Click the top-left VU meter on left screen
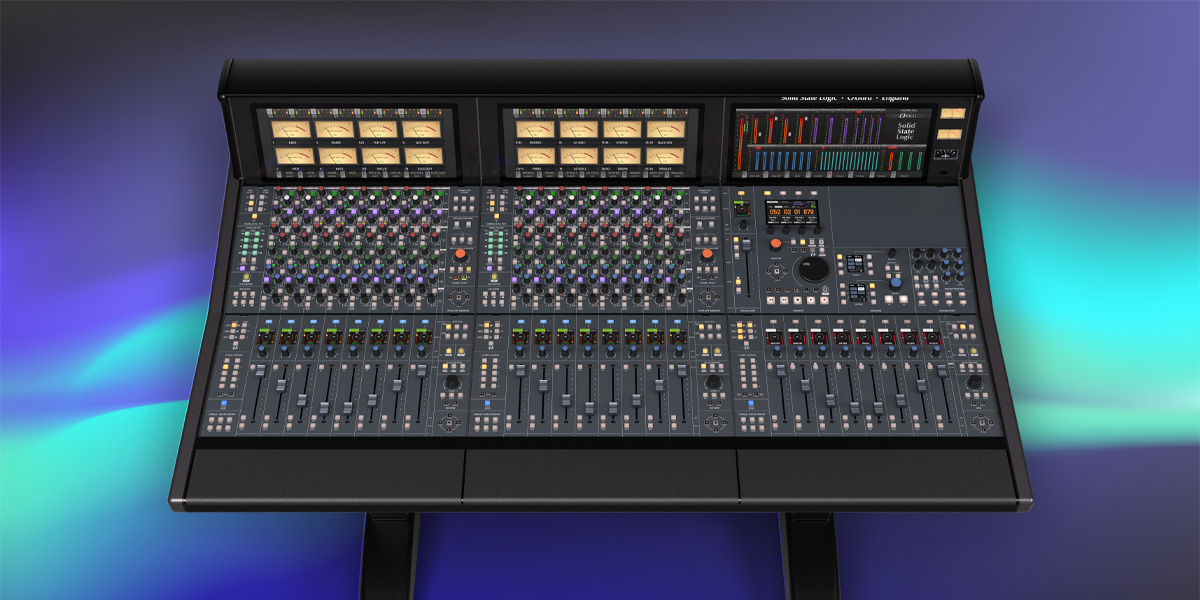This screenshot has height=600, width=1200. coord(291,130)
